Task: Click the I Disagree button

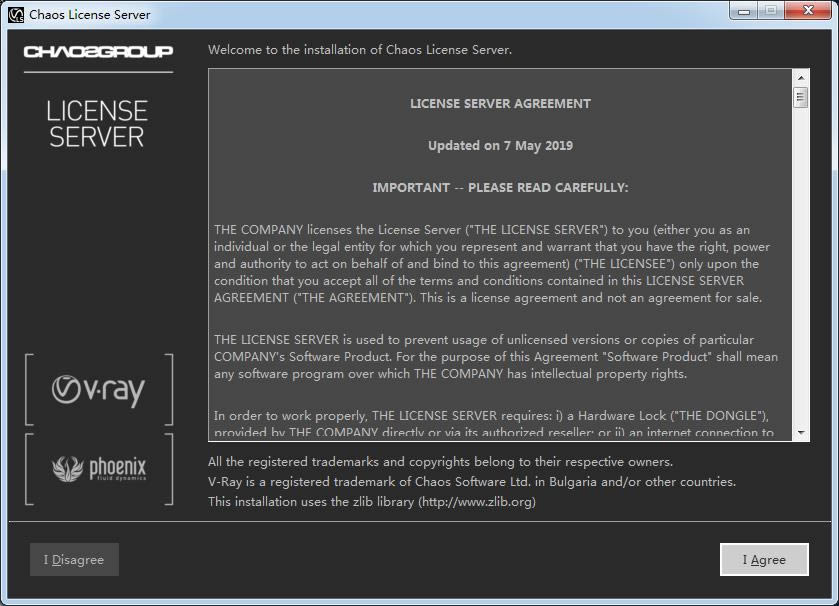Action: tap(74, 559)
